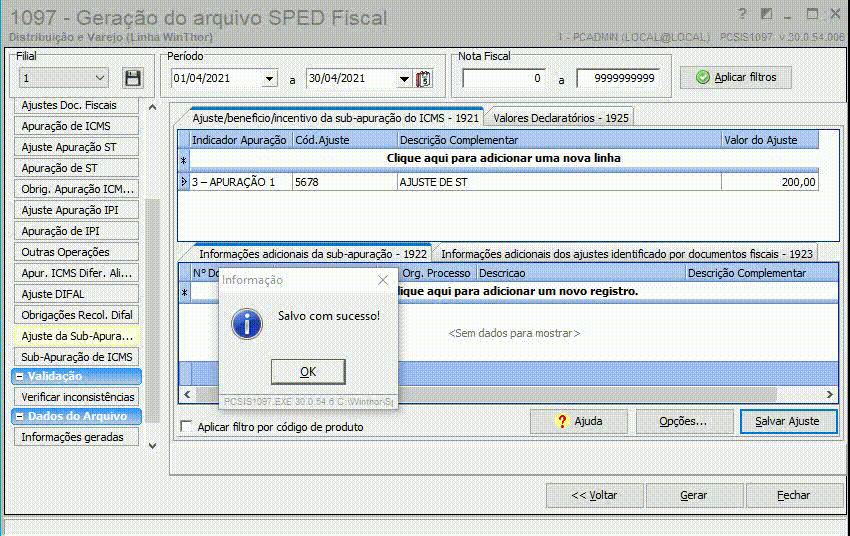This screenshot has width=850, height=536.
Task: Click OK in the Informação dialog
Action: [308, 372]
